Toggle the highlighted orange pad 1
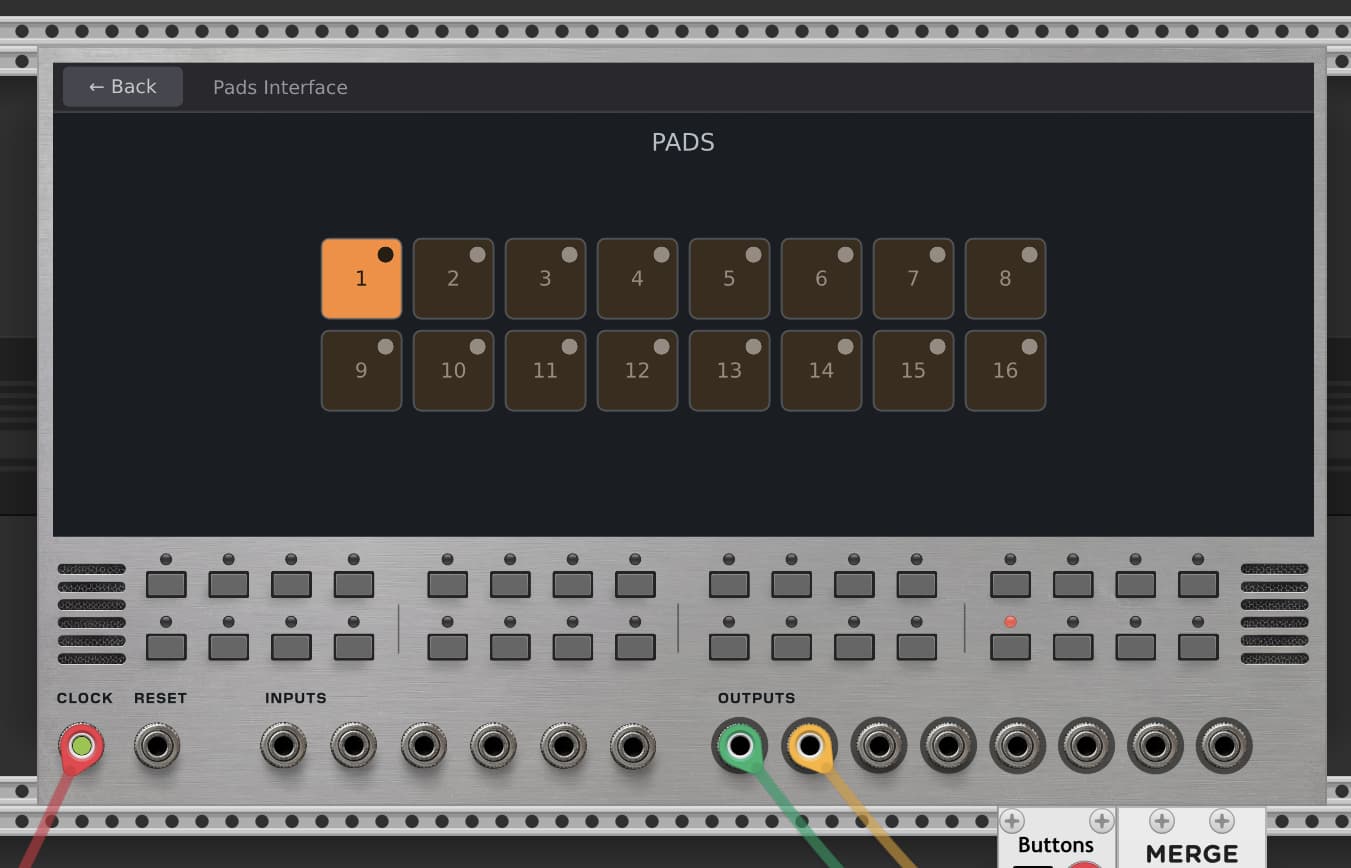 (361, 279)
